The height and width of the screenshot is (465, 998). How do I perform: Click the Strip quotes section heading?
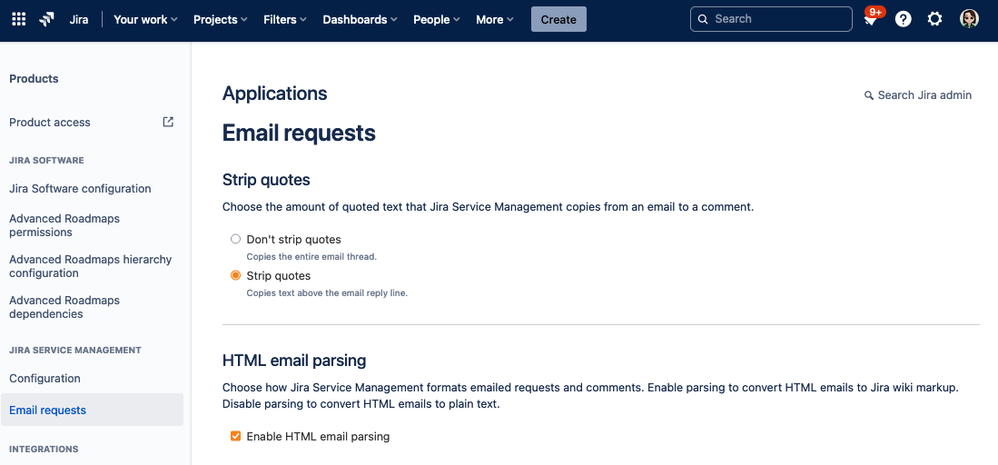coord(266,180)
